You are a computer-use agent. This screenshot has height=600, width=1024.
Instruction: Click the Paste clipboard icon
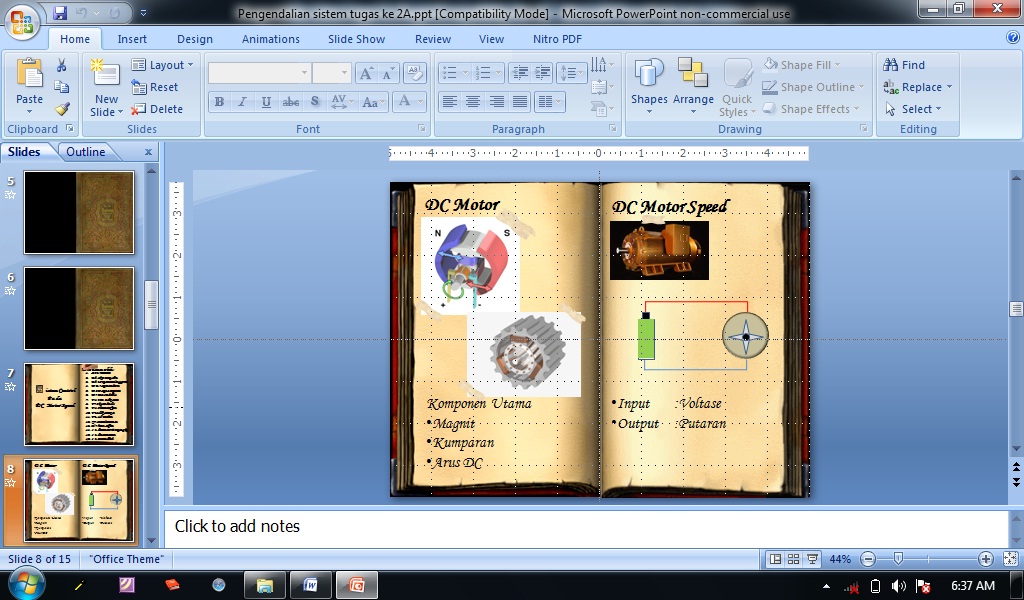coord(29,73)
